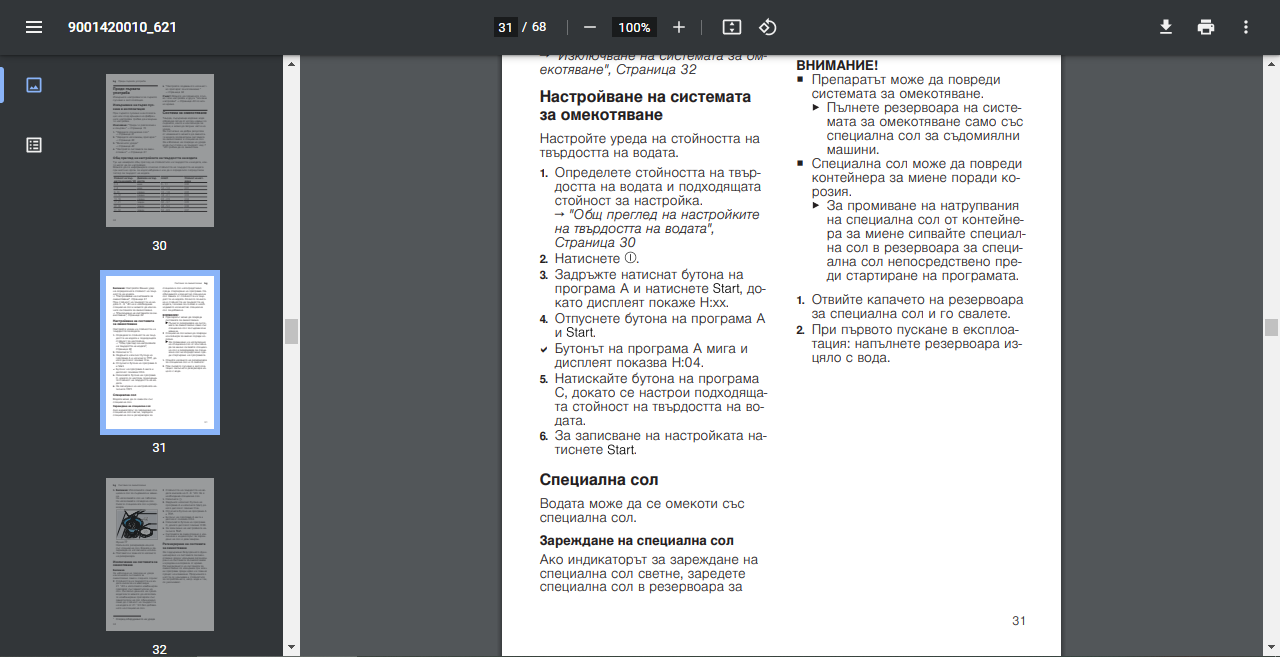Zoom in with the plus button

click(679, 27)
